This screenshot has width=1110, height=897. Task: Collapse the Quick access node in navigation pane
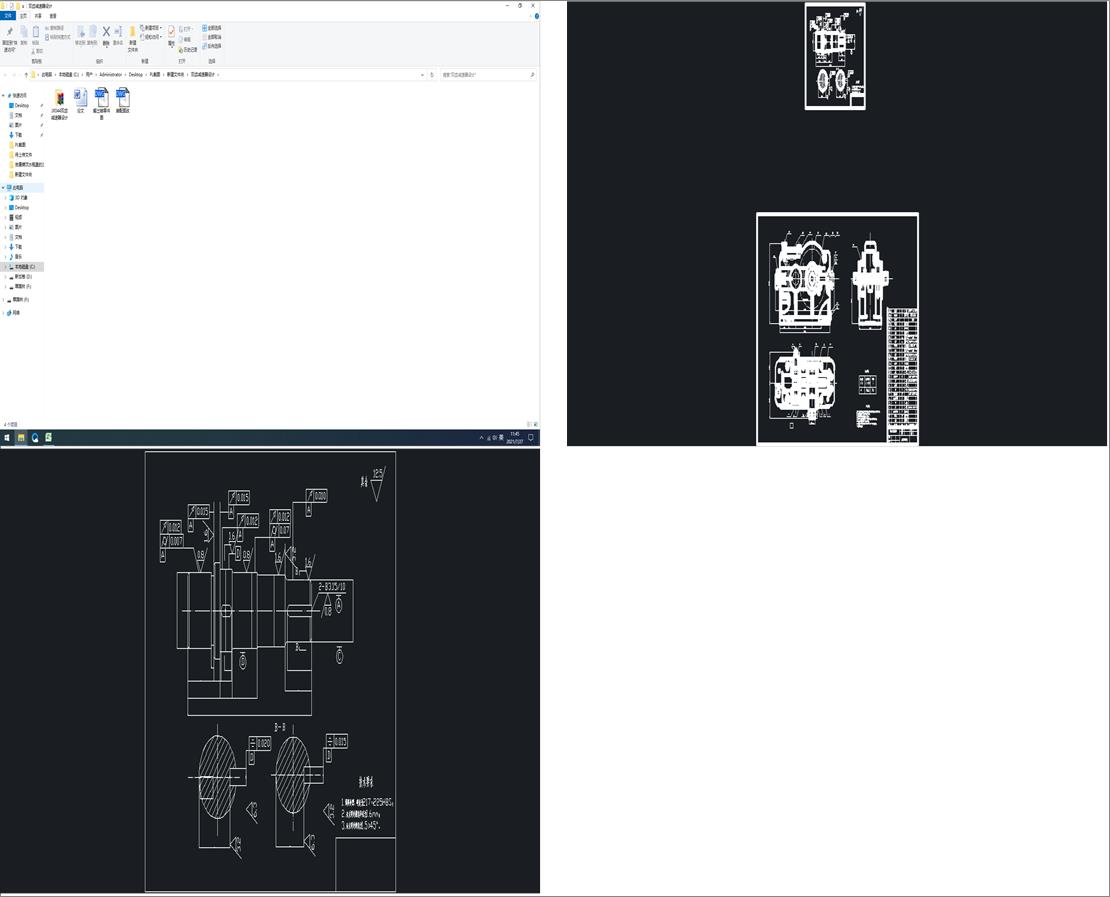4,95
